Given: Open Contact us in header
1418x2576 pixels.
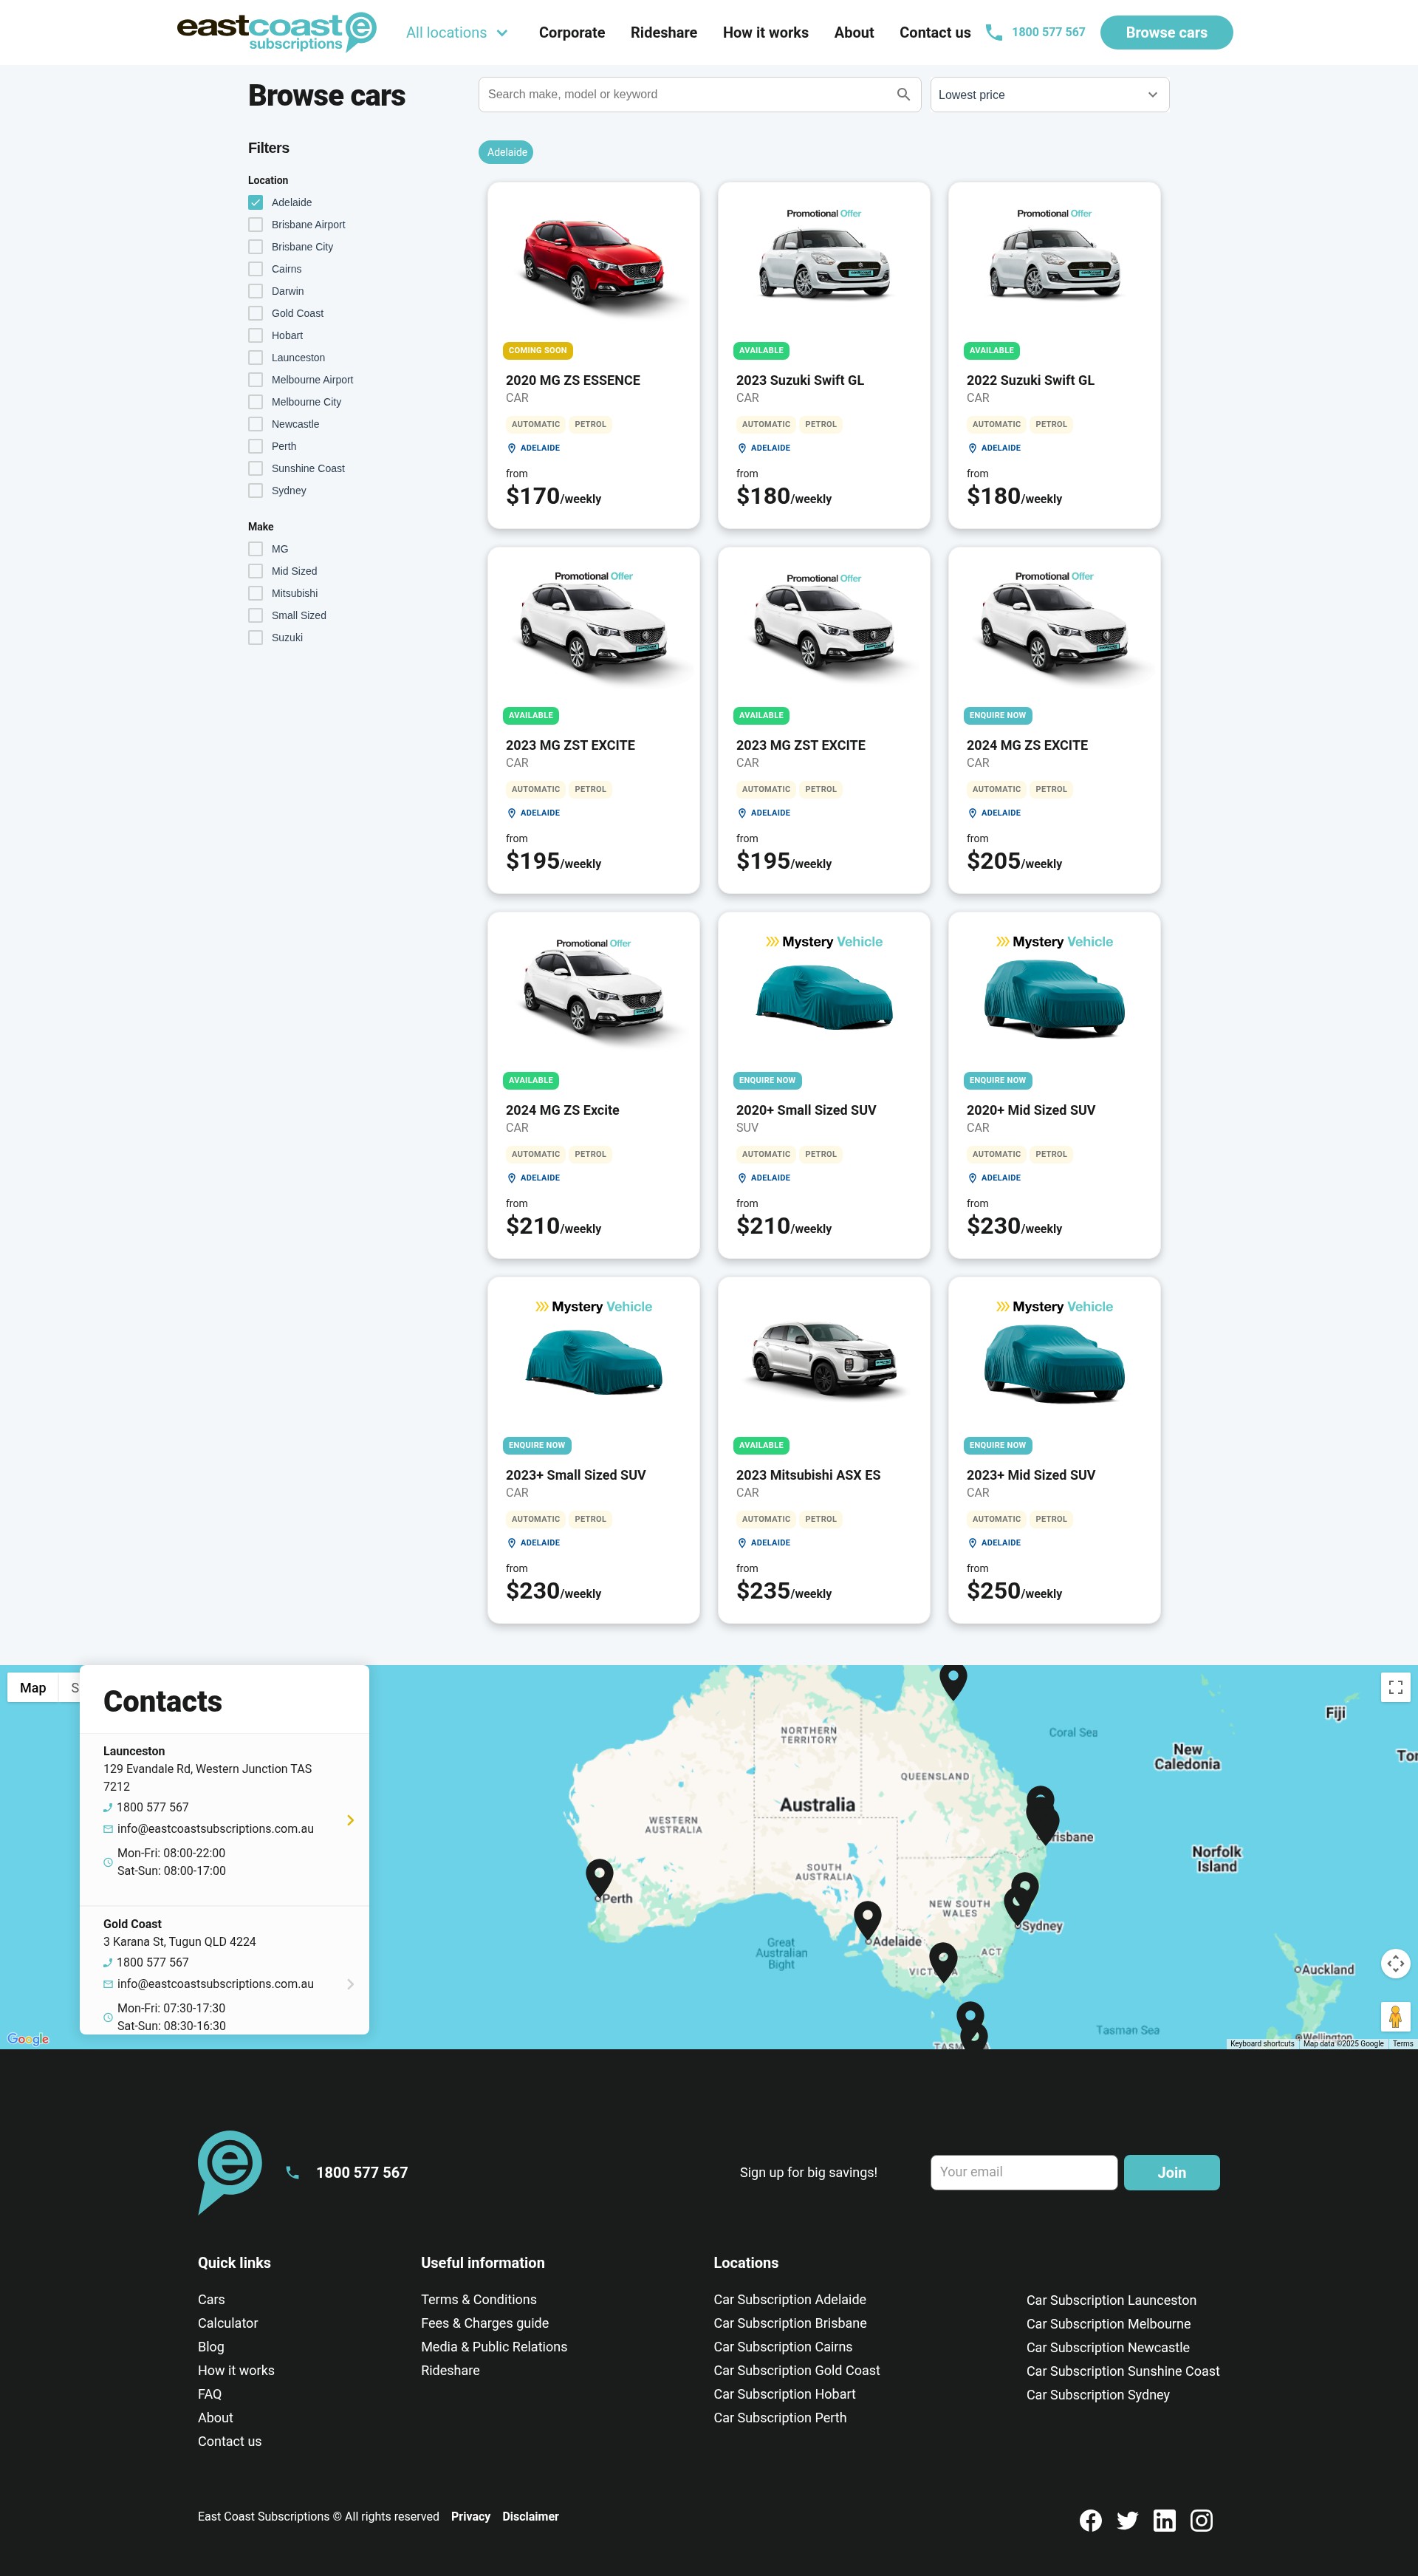Looking at the screenshot, I should click(x=934, y=33).
